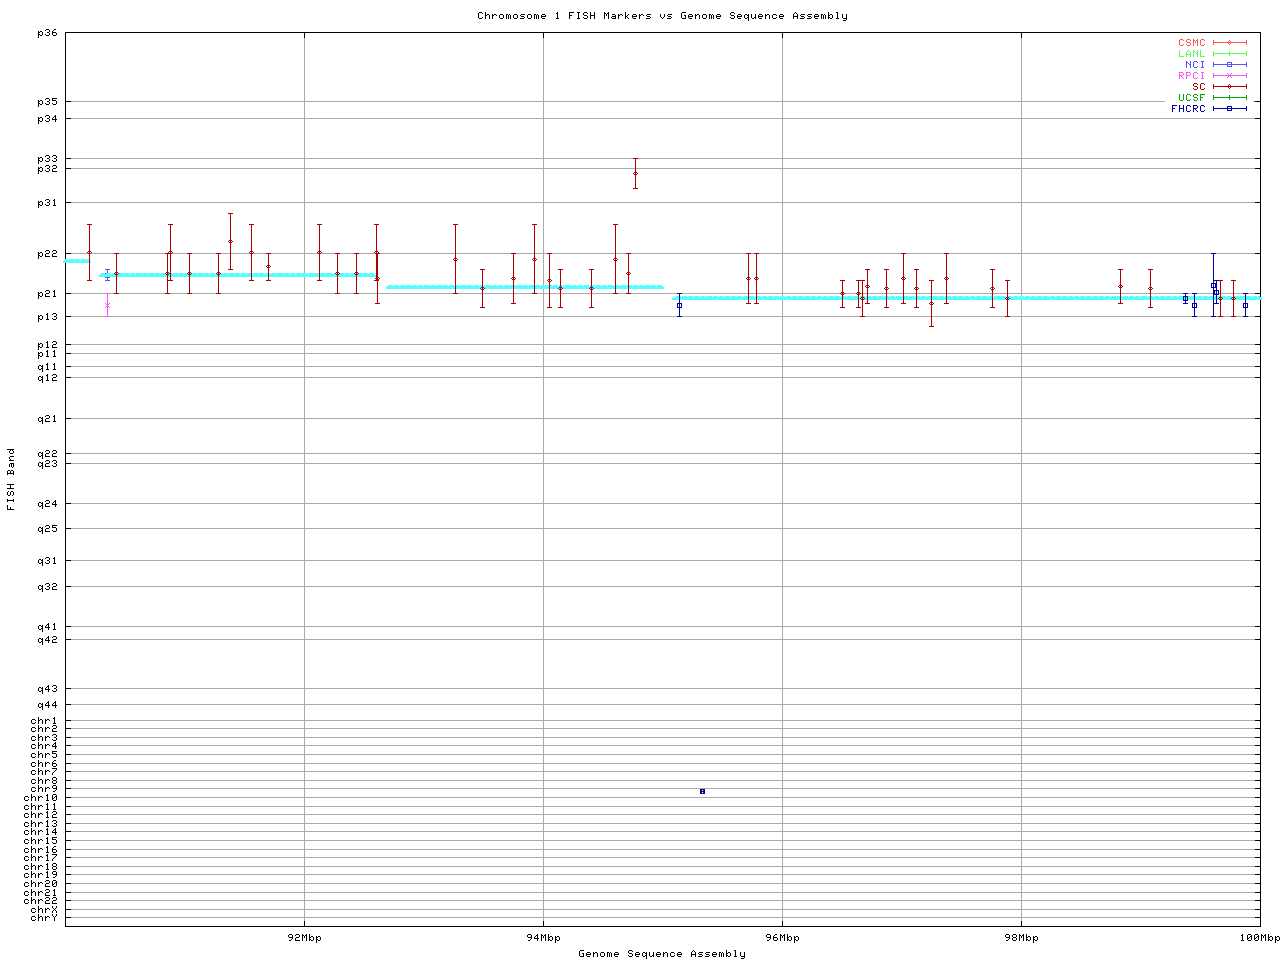Click the red outlier marker near p32
Screen dimensions: 1280x960
(x=635, y=173)
